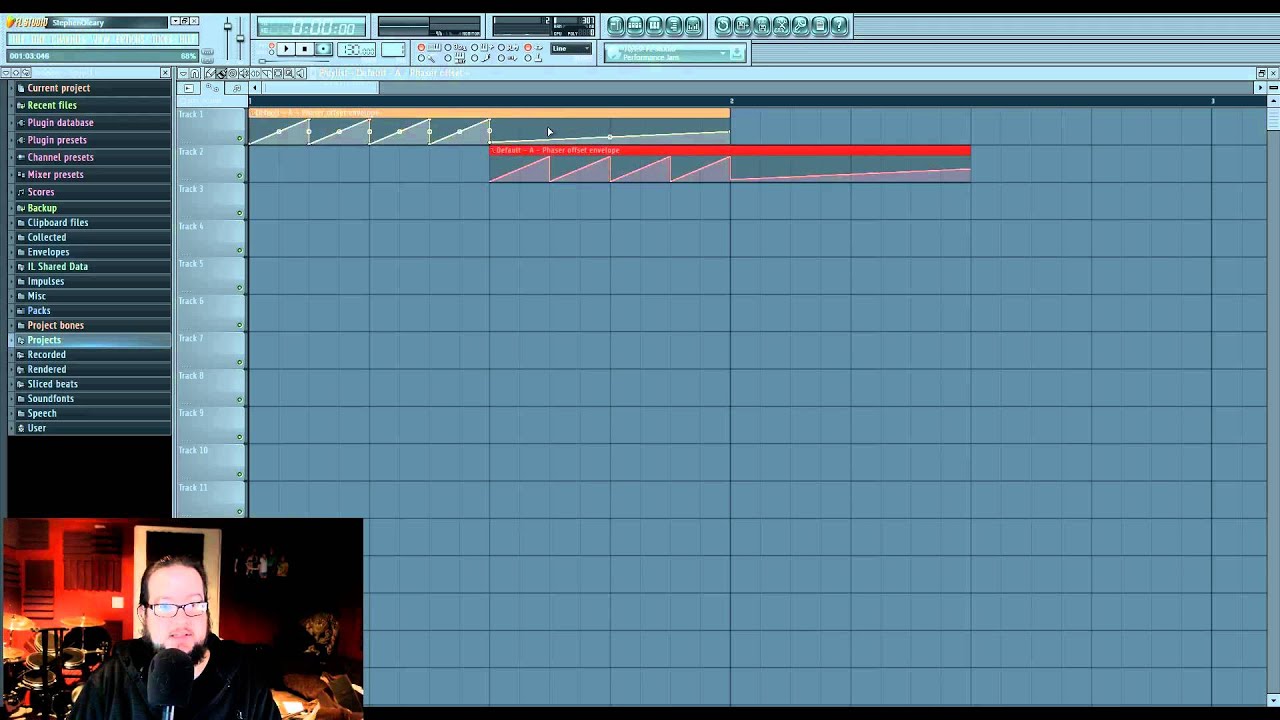Open the Piano Roll view button
Image resolution: width=1280 pixels, height=720 pixels.
click(x=654, y=25)
